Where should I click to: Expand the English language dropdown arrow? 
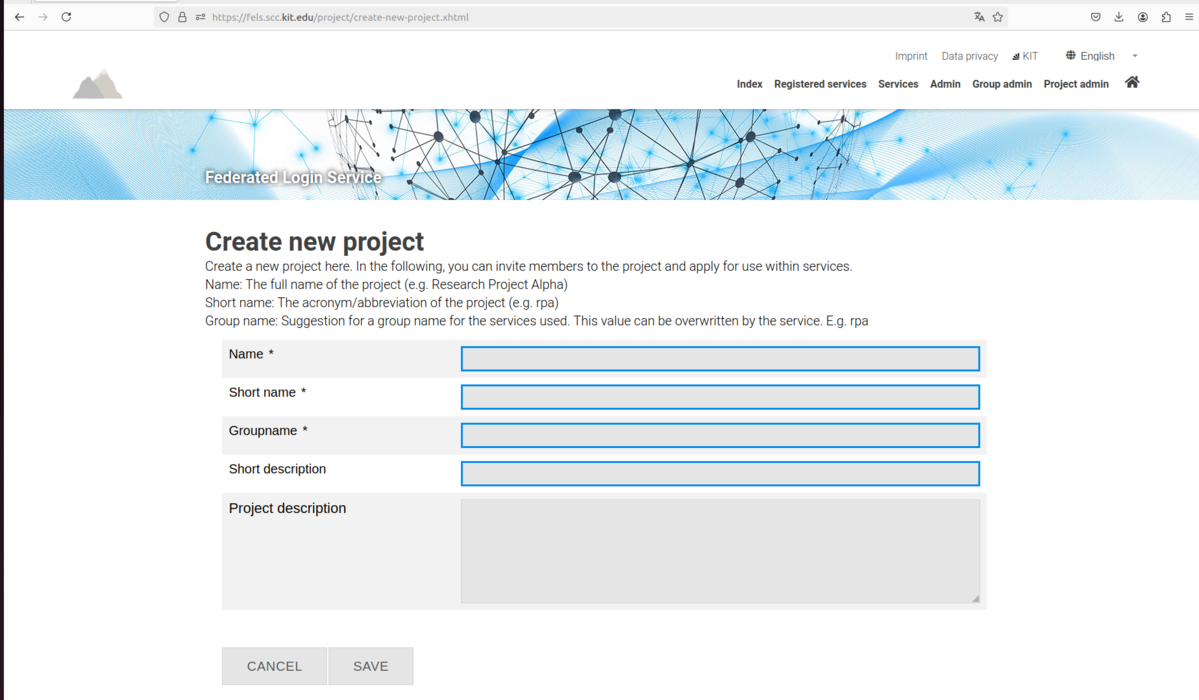click(x=1135, y=56)
